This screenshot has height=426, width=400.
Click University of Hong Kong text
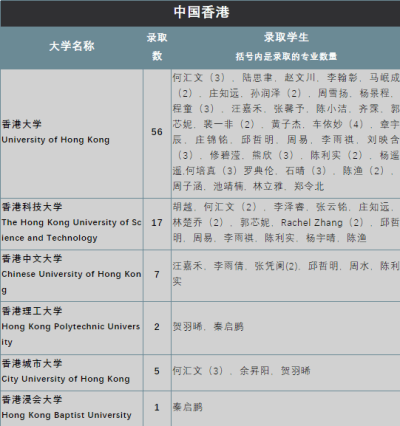click(55, 140)
